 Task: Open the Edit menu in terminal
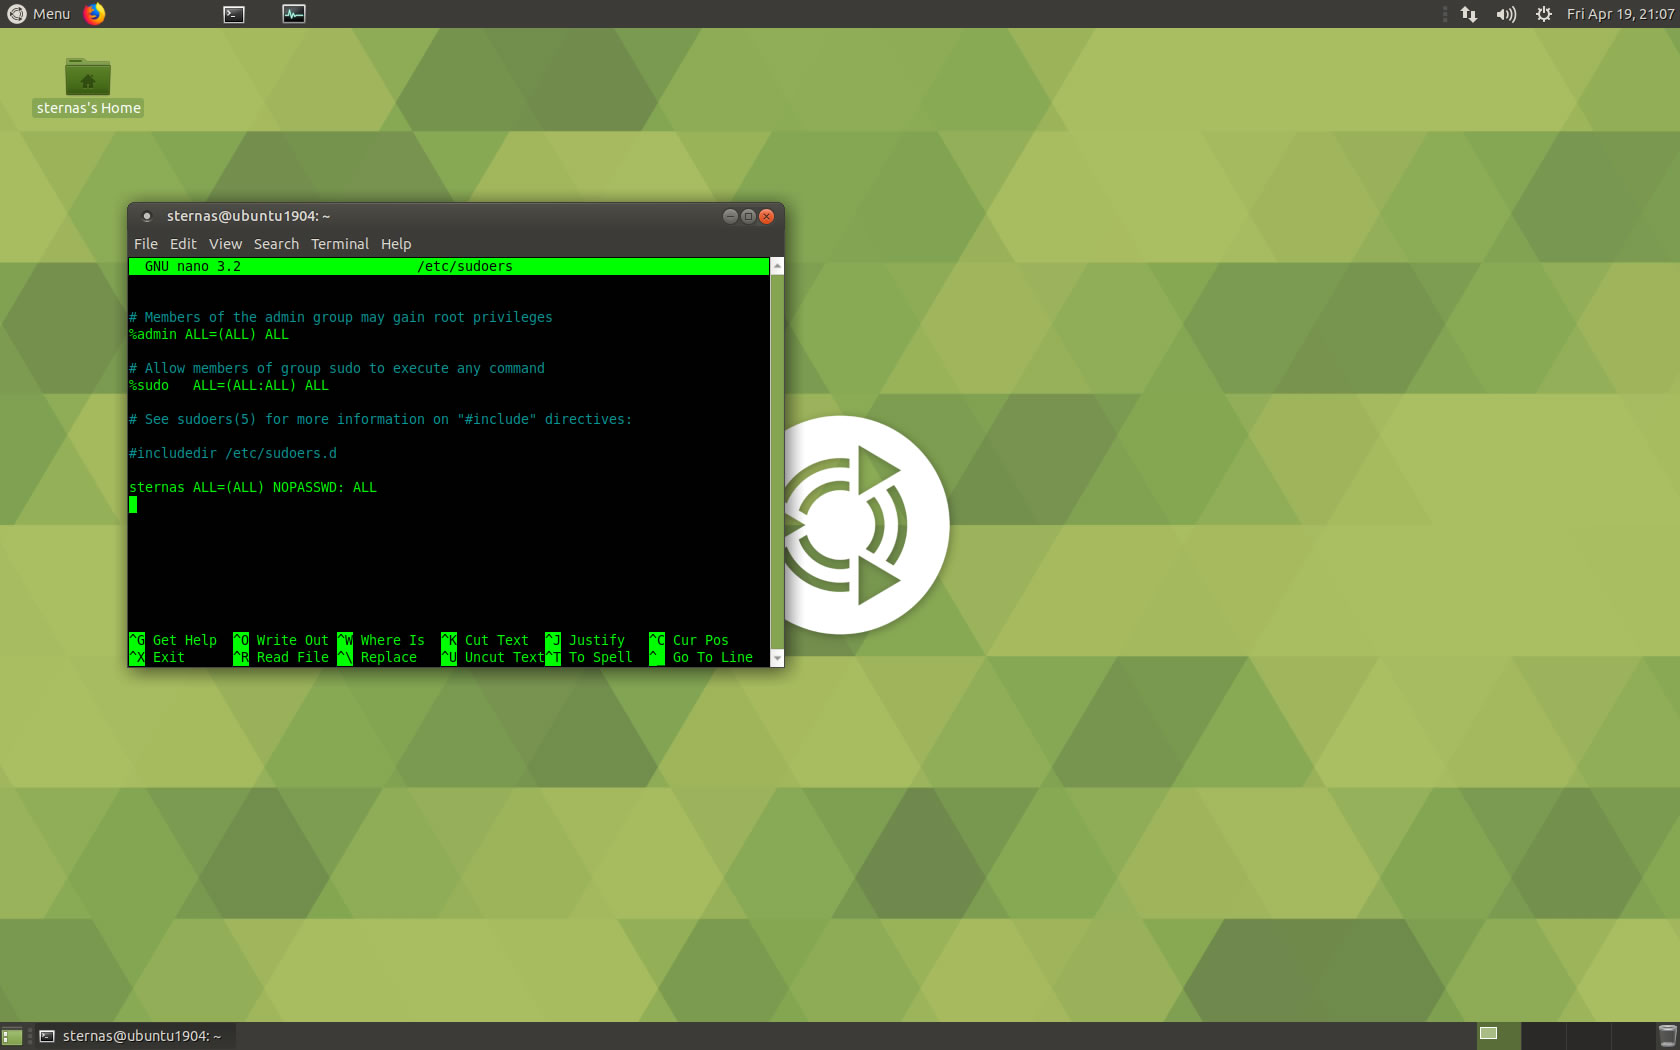(x=183, y=244)
